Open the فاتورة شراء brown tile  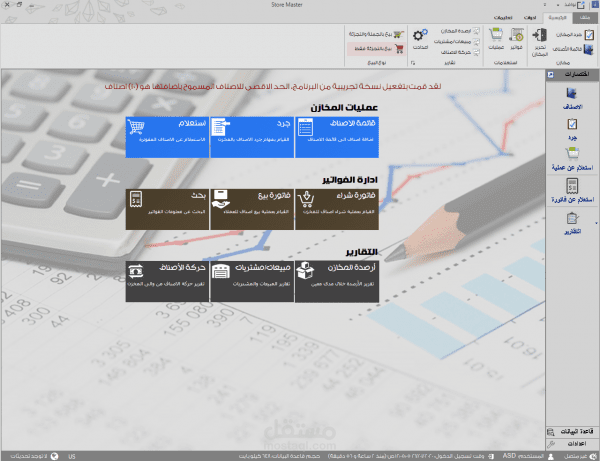click(337, 209)
